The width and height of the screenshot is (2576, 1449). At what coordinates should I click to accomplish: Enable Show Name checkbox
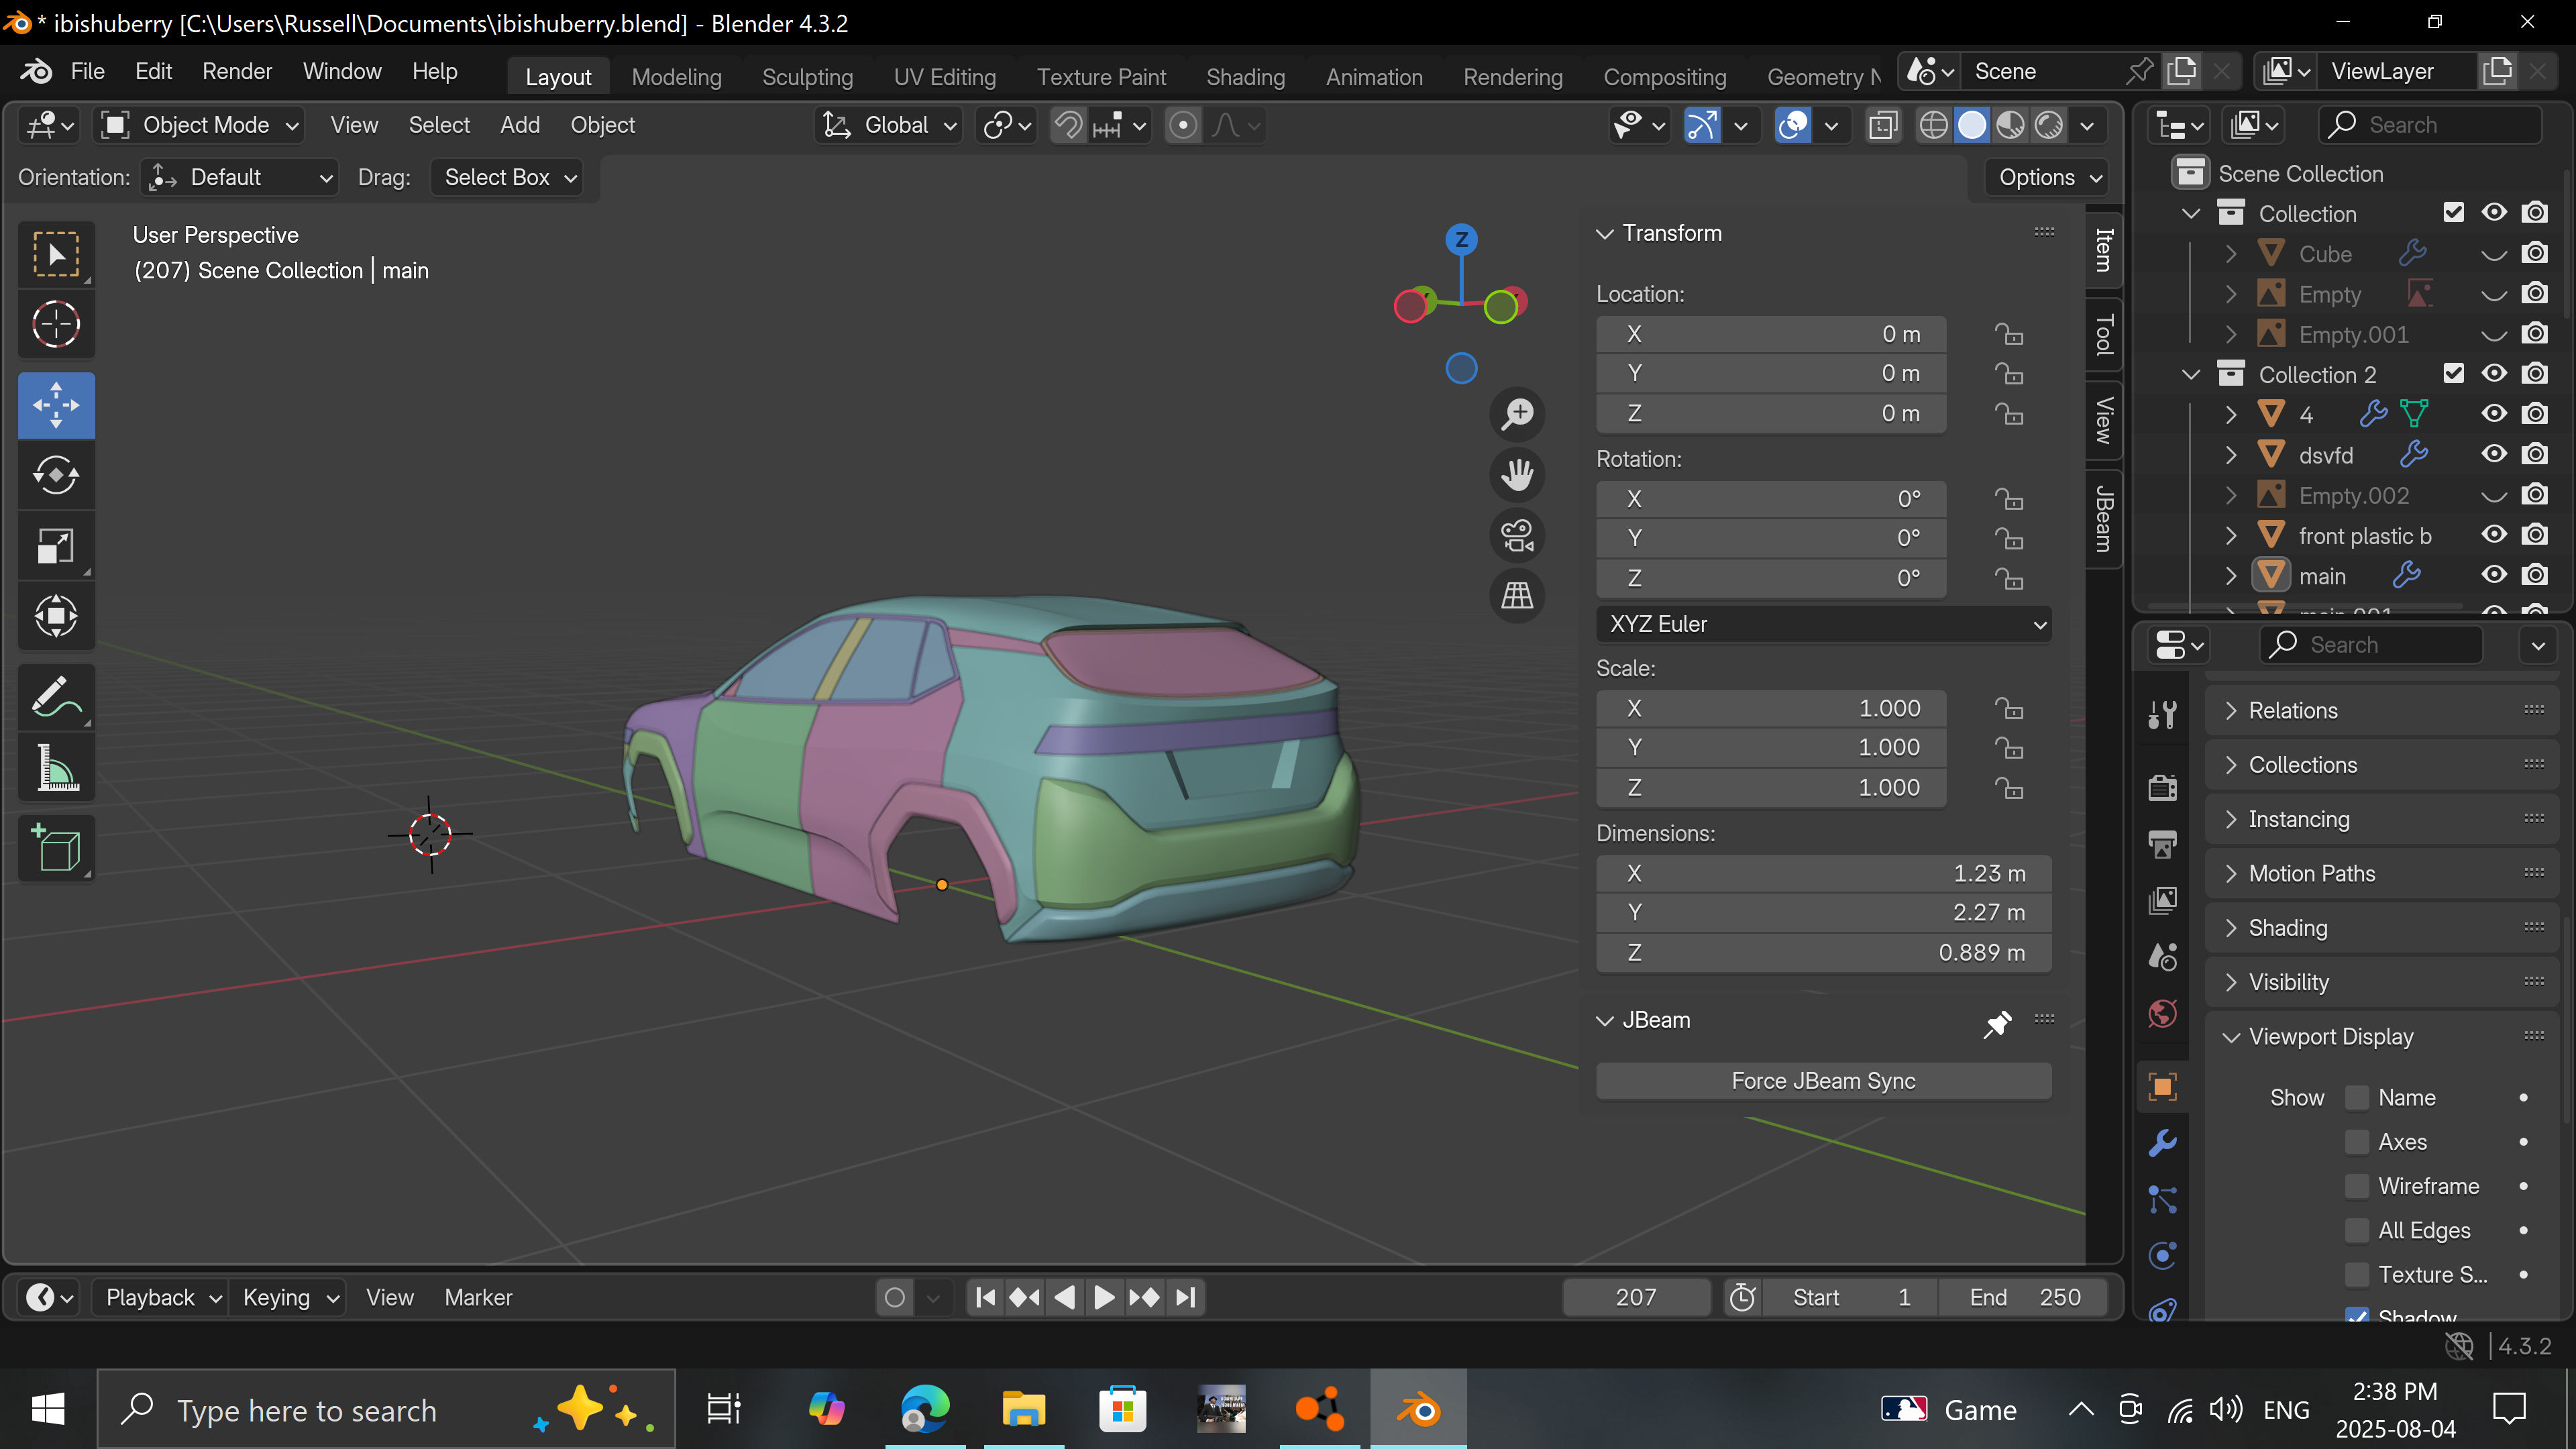pos(2357,1098)
